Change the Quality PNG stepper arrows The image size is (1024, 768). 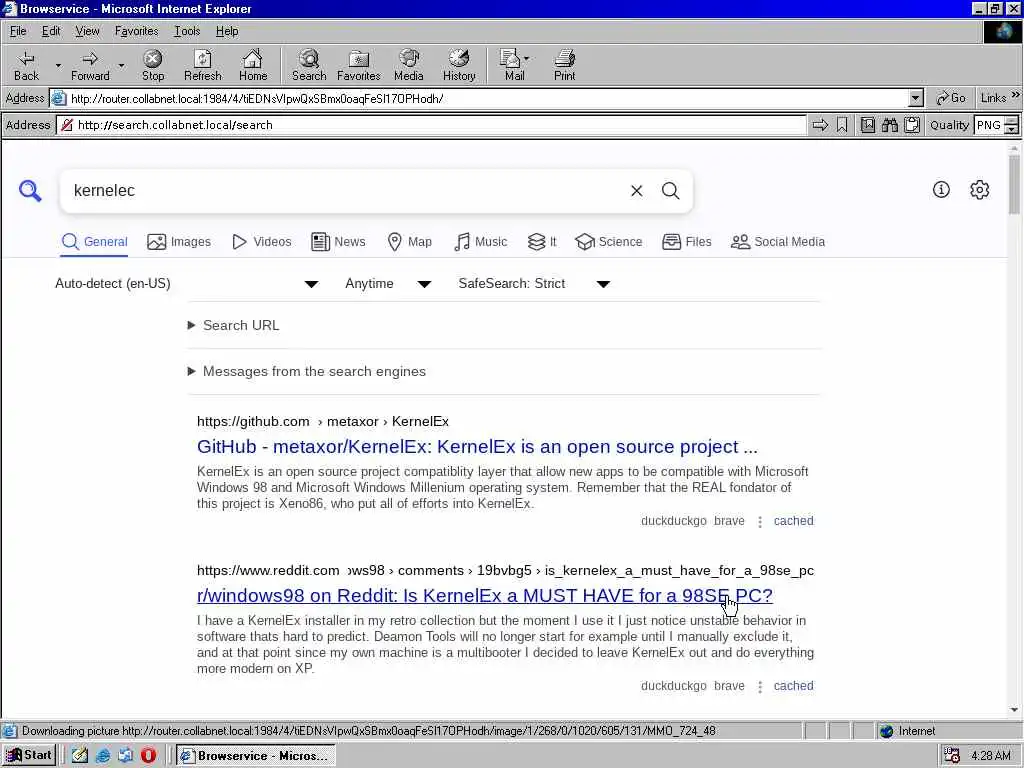pos(1012,125)
